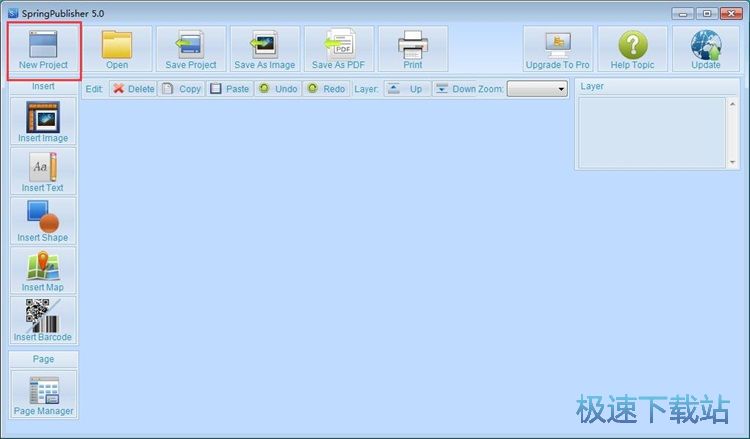Choose Insert Text tool
Image resolution: width=750 pixels, height=439 pixels.
43,171
